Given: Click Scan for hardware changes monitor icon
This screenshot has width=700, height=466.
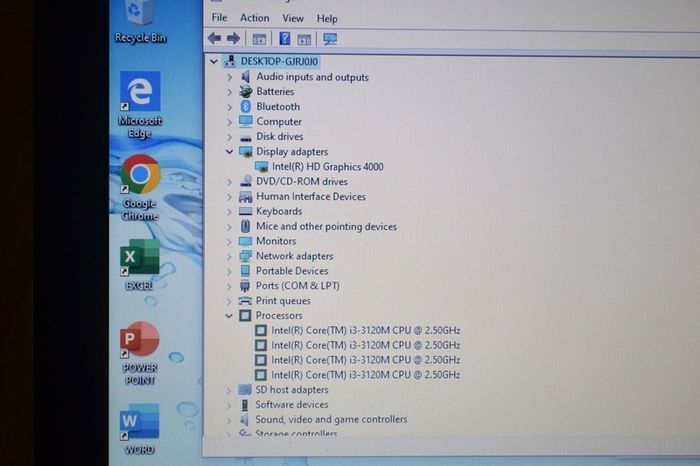Looking at the screenshot, I should click(330, 39).
